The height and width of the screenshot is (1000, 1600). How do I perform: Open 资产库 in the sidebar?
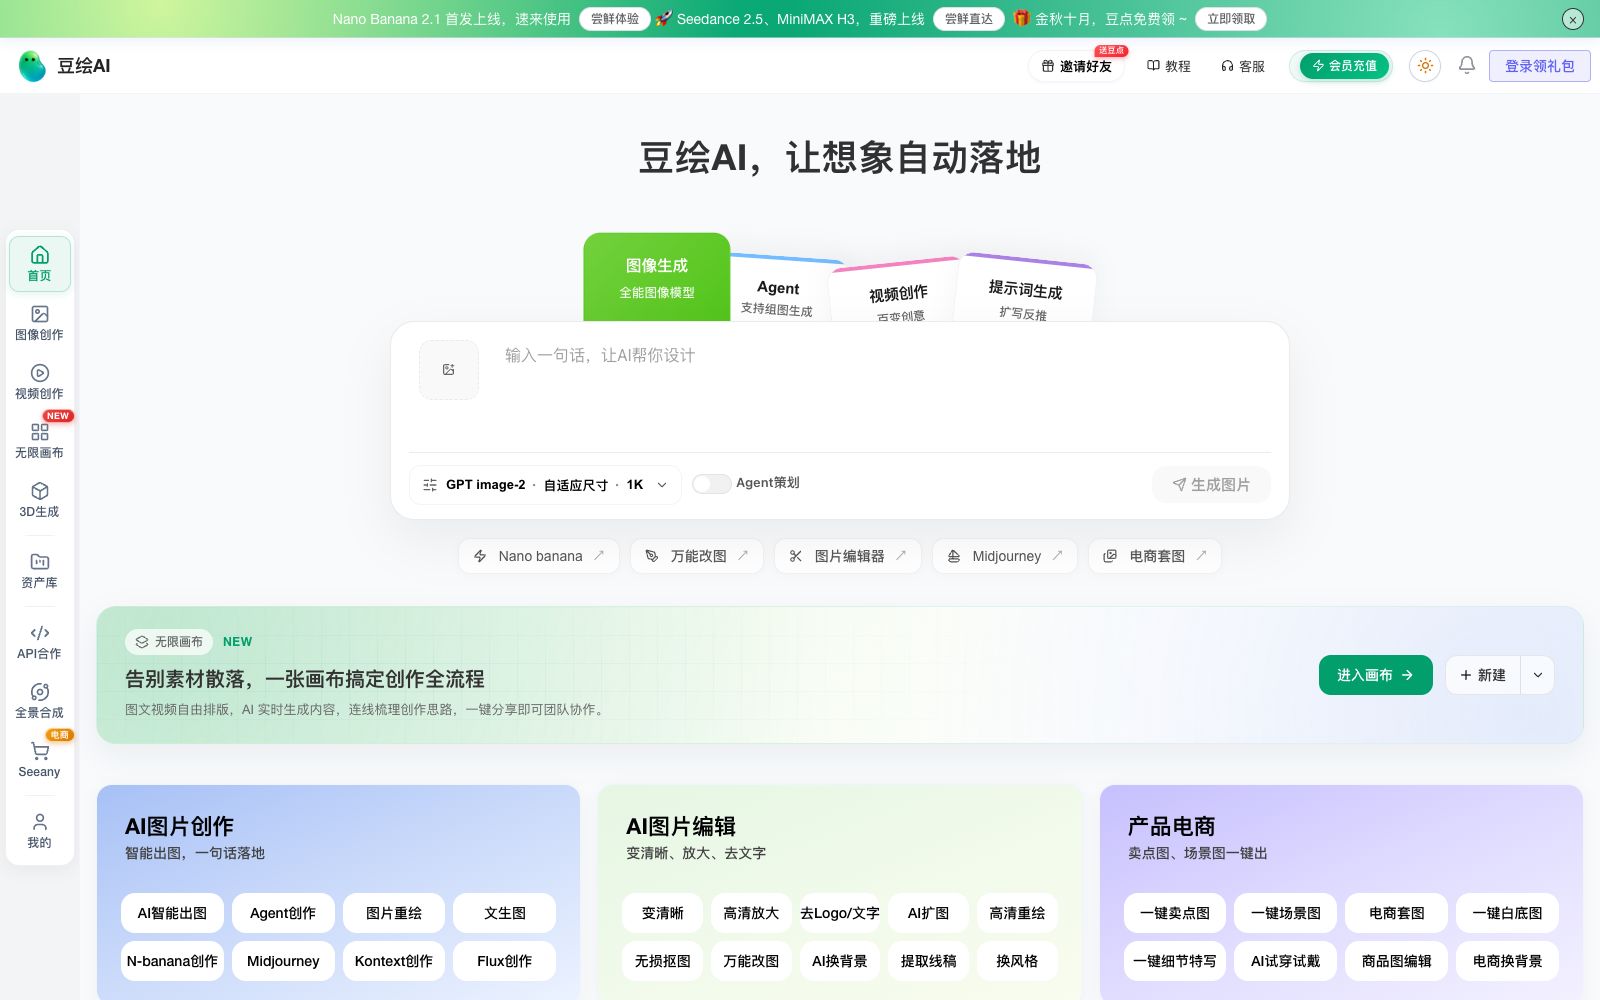click(40, 571)
